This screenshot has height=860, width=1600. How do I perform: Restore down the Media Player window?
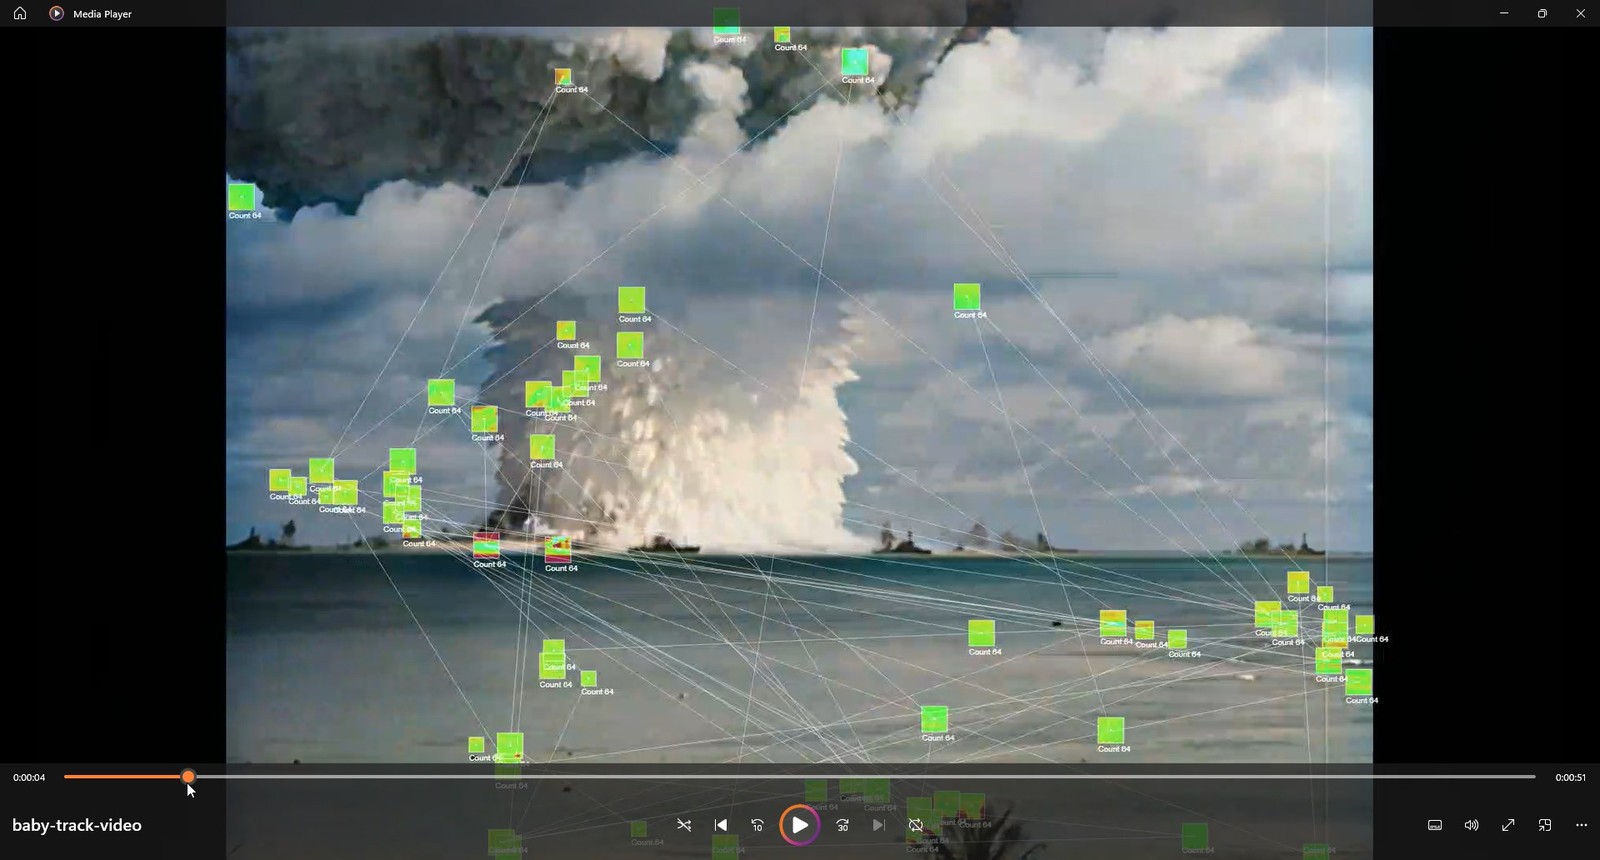(1542, 13)
